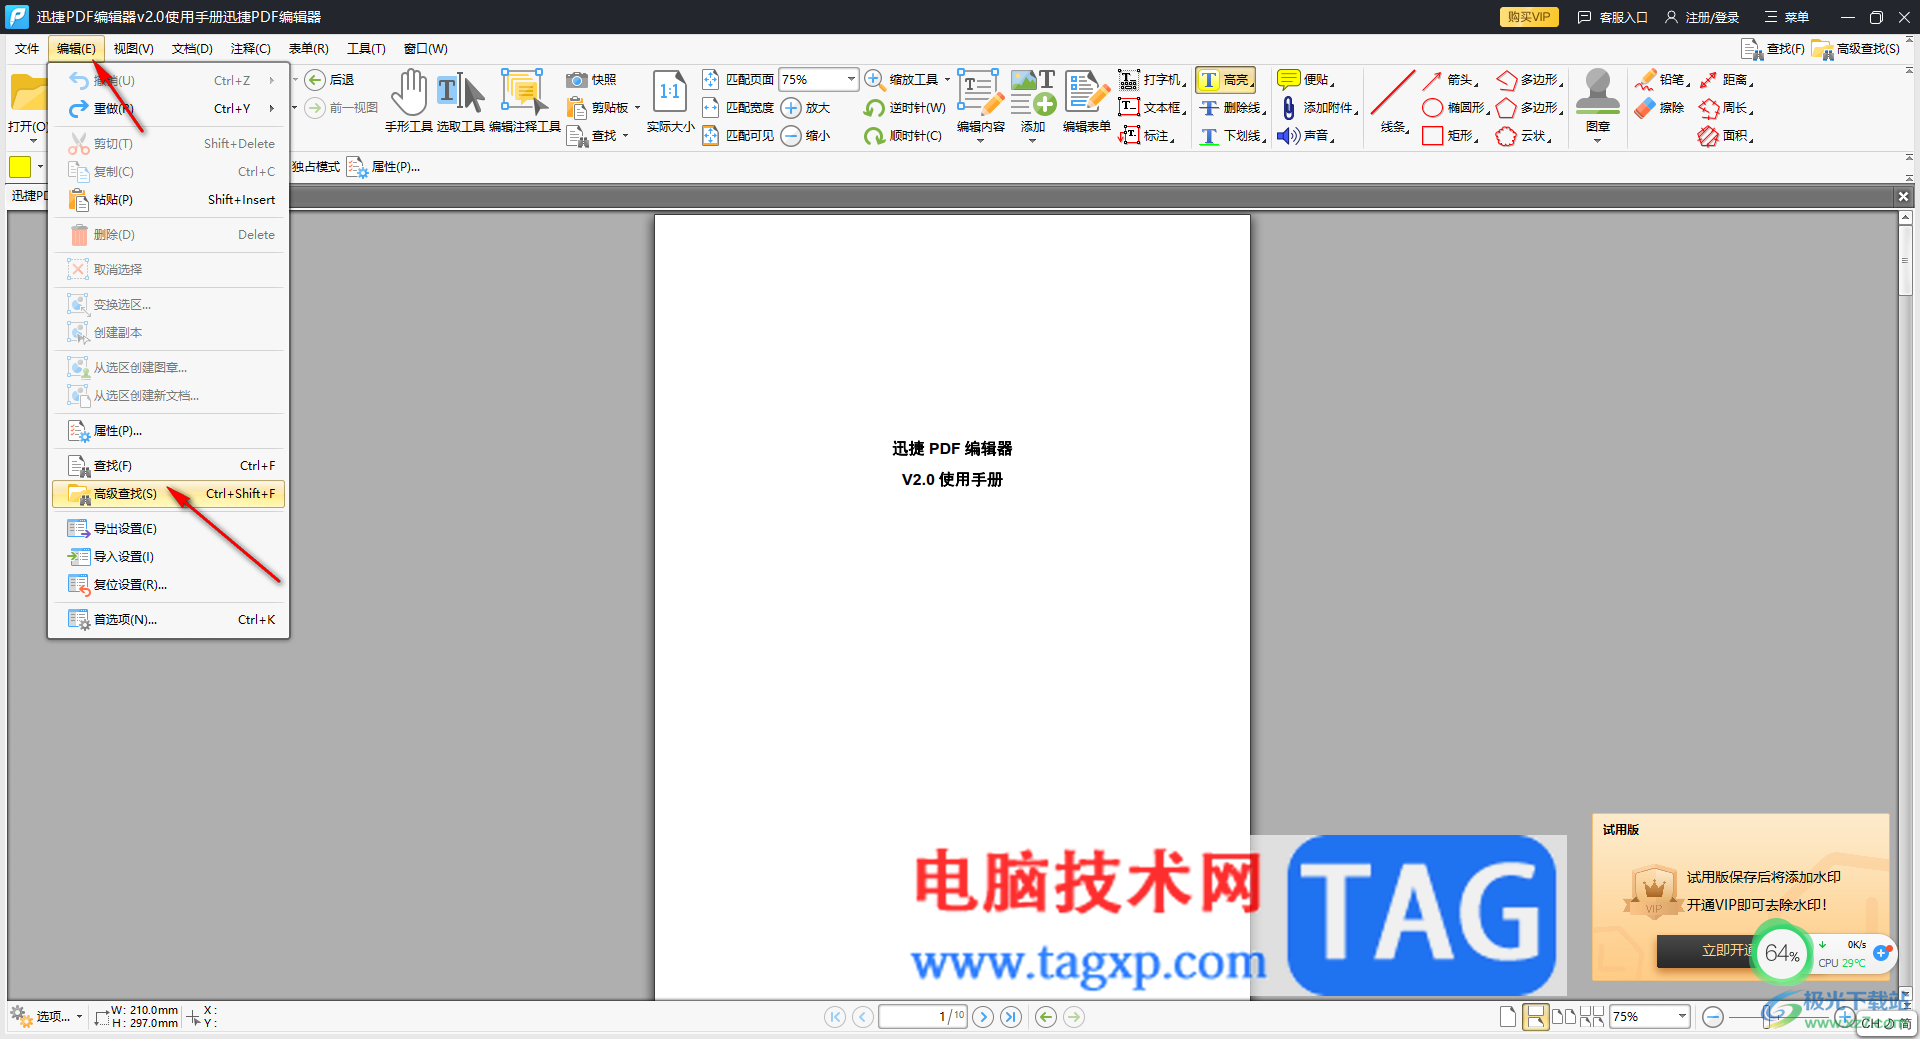
Task: Select the Rectangle tool (矩形)
Action: pos(1450,136)
